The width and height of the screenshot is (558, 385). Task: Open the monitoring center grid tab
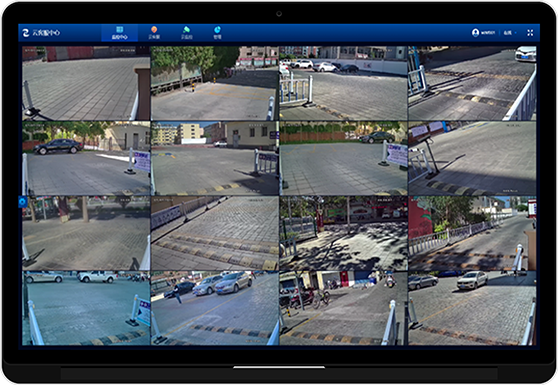120,33
